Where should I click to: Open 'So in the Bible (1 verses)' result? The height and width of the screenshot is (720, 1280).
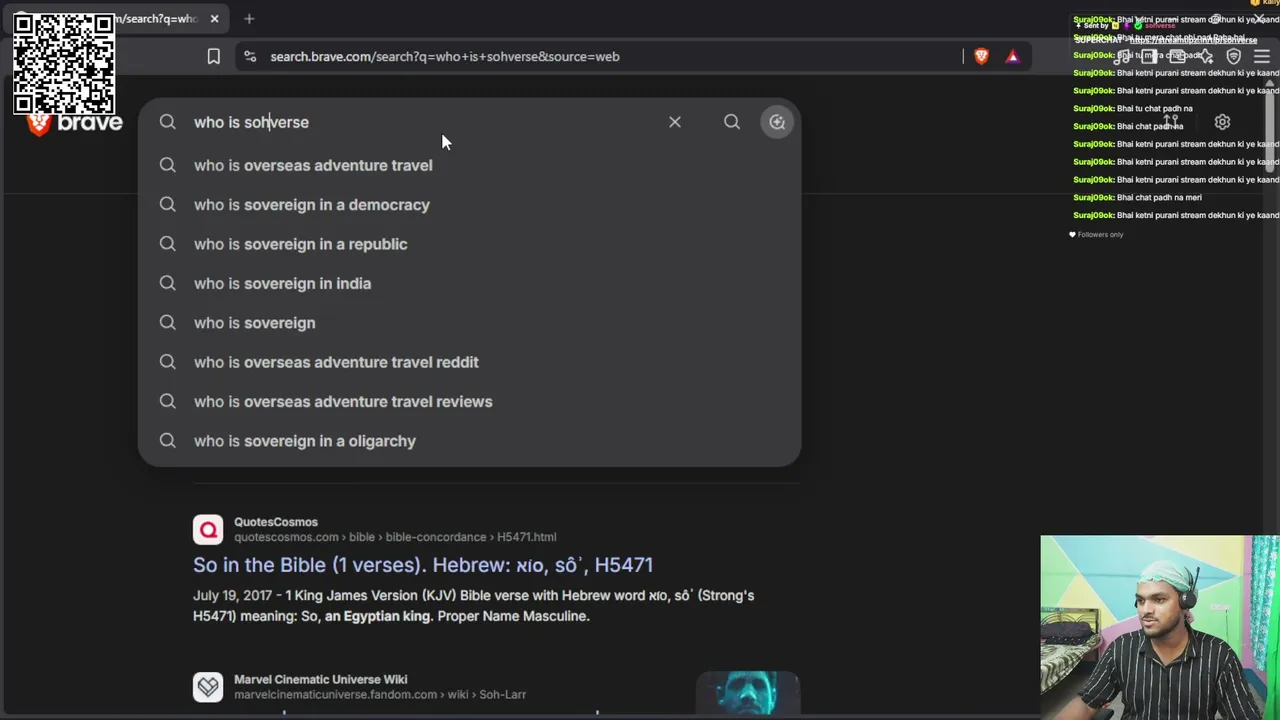click(x=423, y=565)
